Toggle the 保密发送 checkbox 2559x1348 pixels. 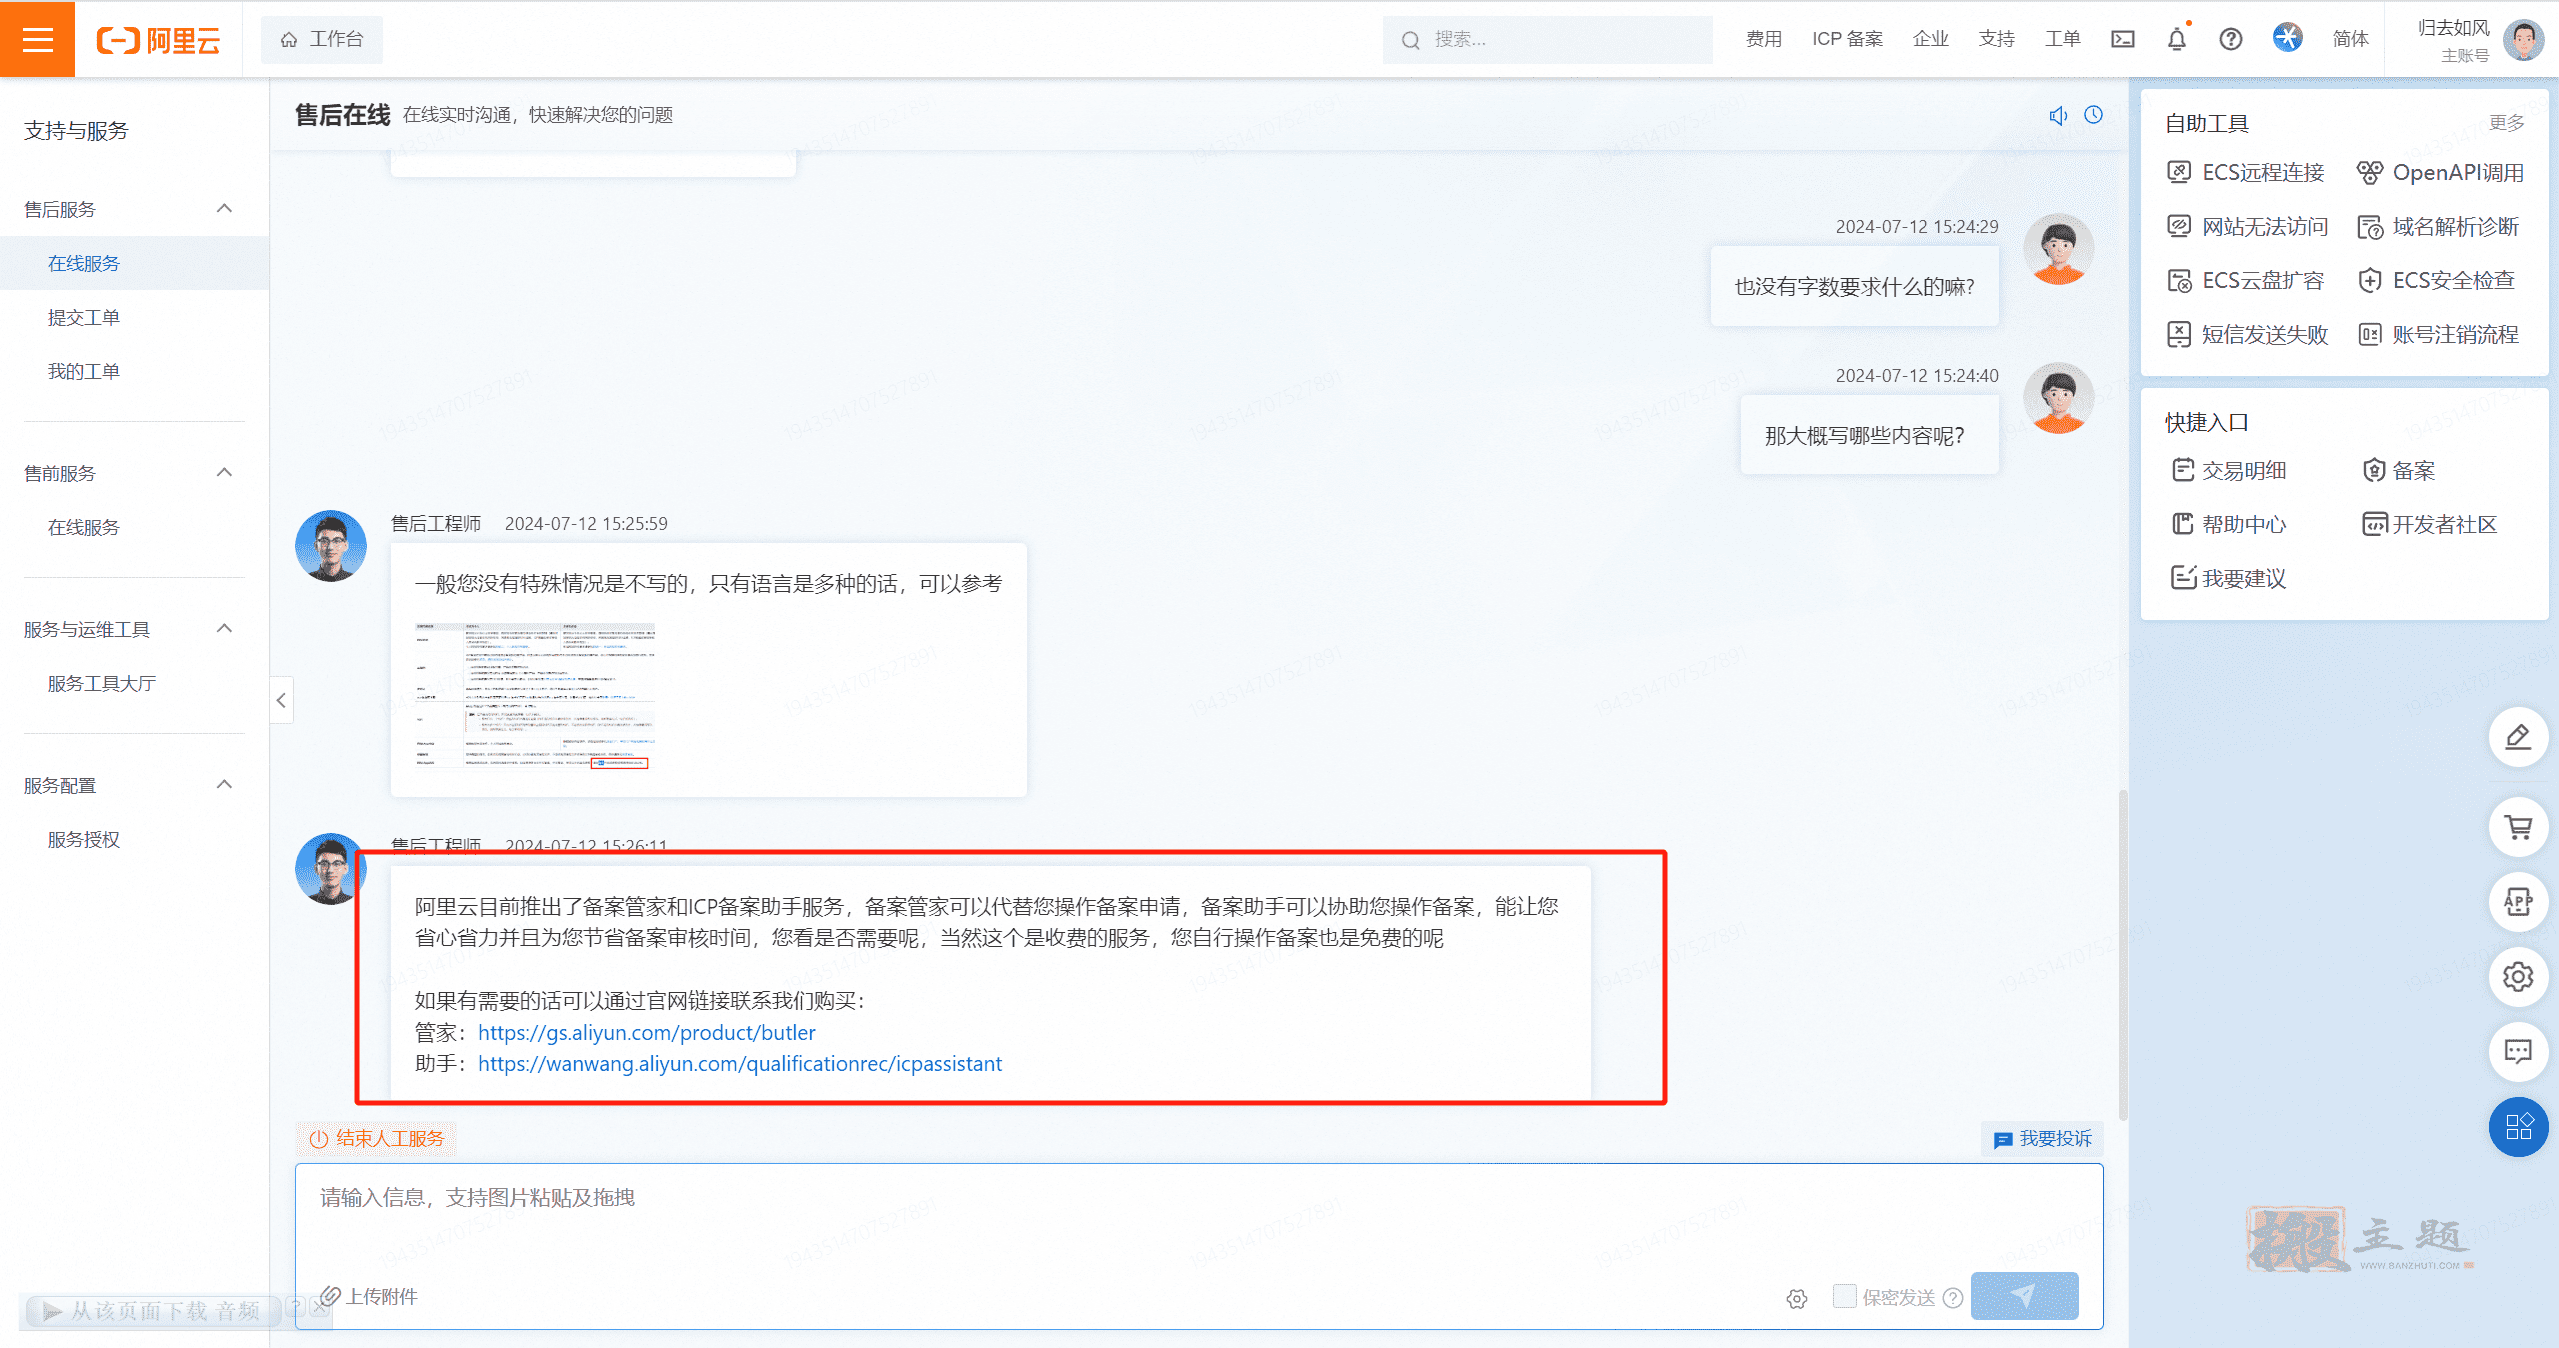pyautogui.click(x=1844, y=1296)
